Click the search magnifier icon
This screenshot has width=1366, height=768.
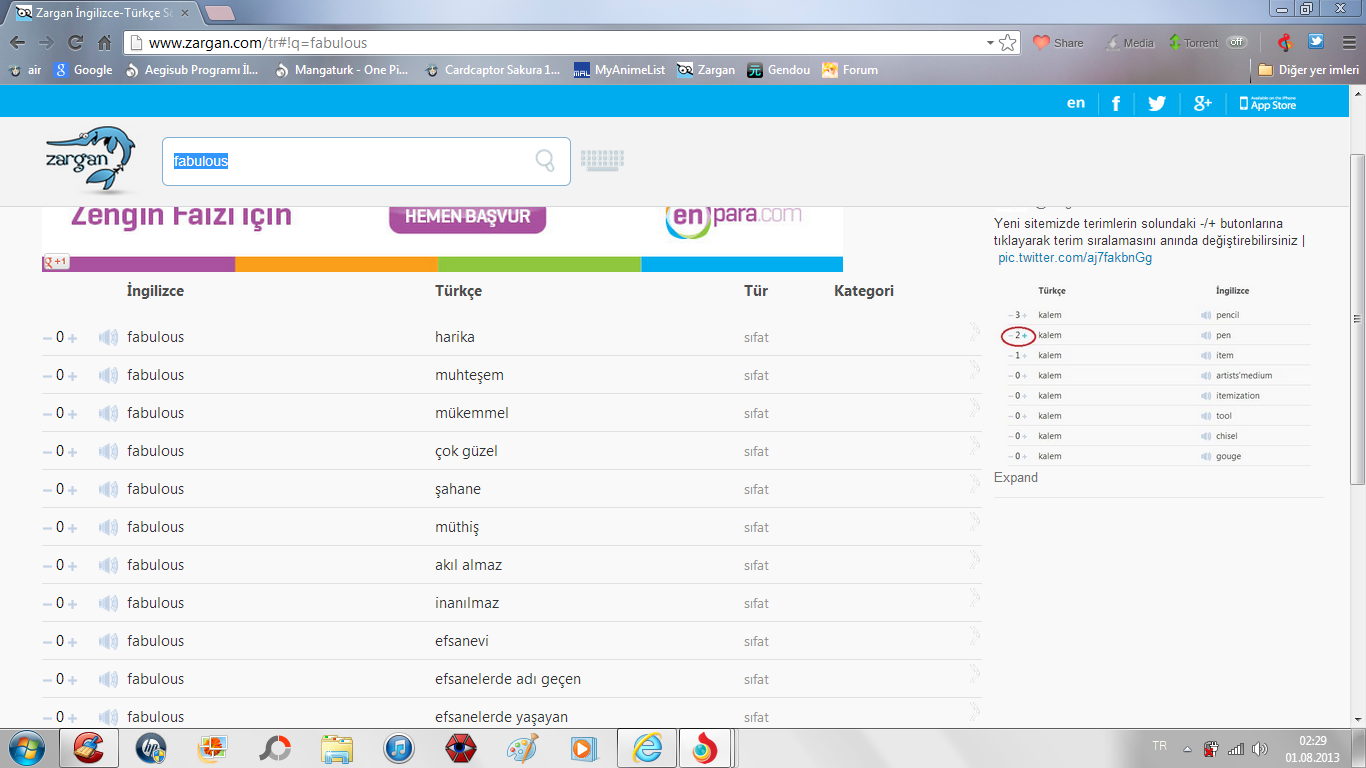pos(545,161)
